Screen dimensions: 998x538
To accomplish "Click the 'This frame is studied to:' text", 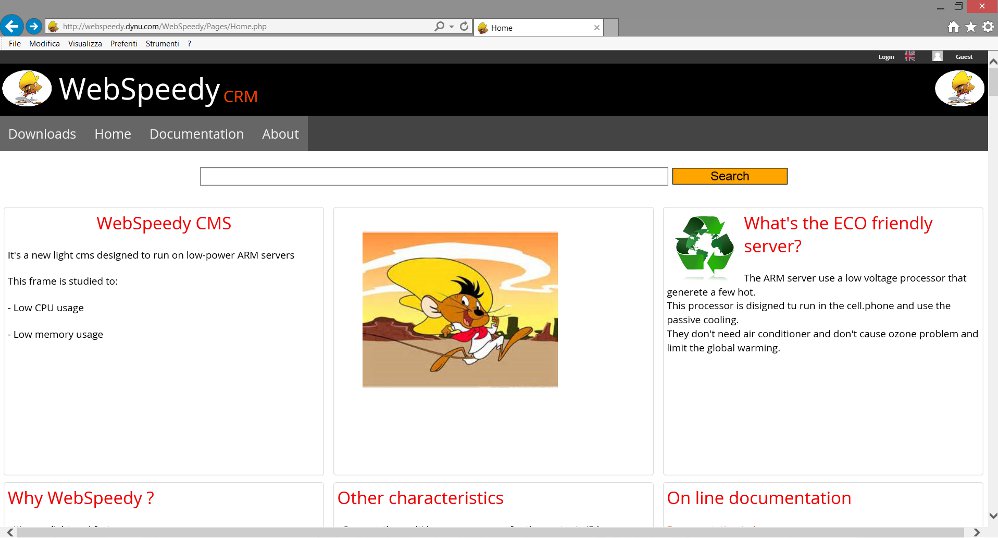I will pyautogui.click(x=62, y=281).
